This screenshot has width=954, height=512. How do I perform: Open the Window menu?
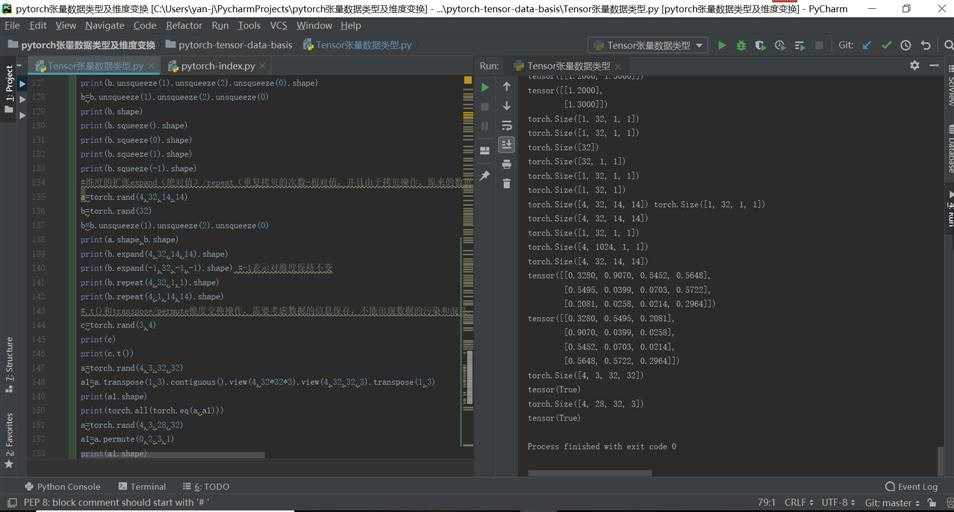[x=314, y=26]
